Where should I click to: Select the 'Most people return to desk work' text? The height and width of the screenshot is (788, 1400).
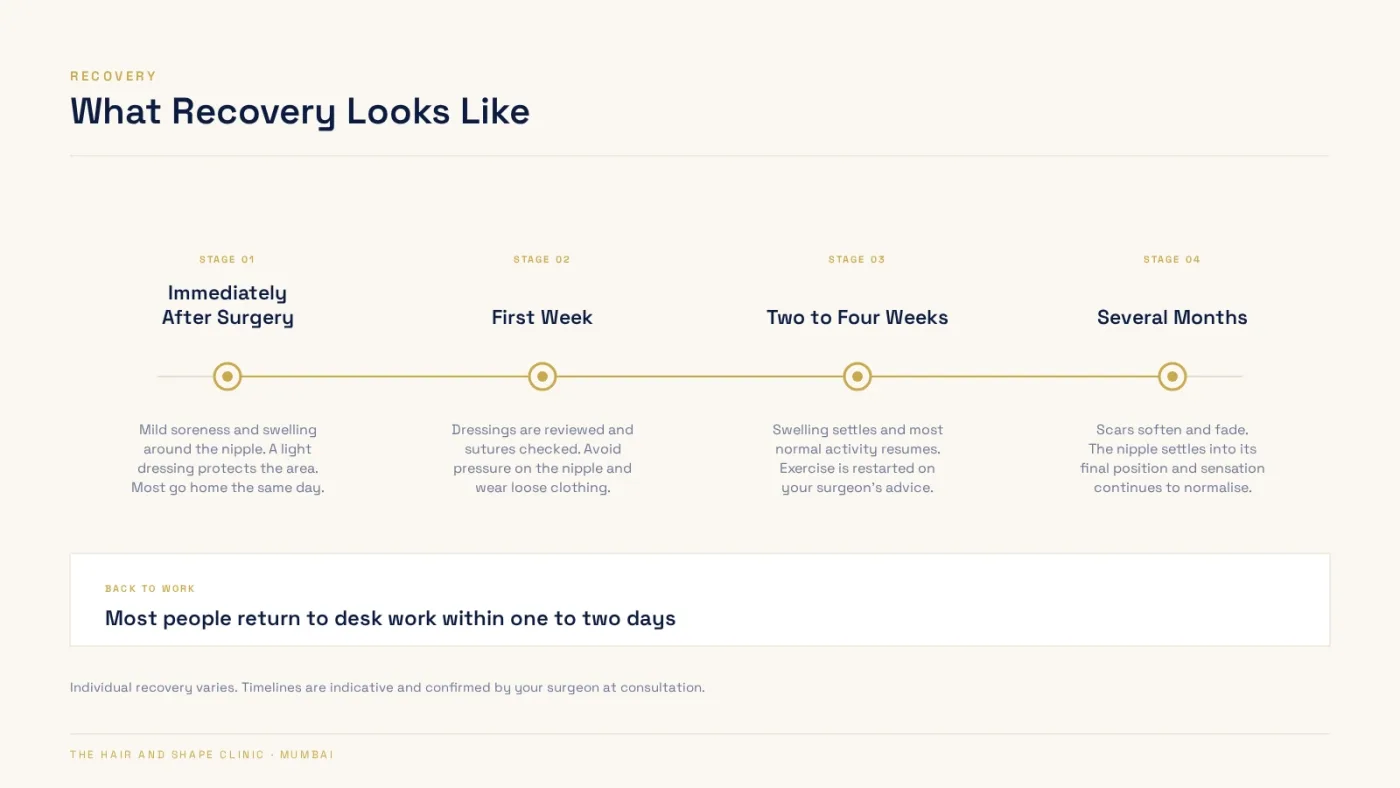pyautogui.click(x=390, y=618)
